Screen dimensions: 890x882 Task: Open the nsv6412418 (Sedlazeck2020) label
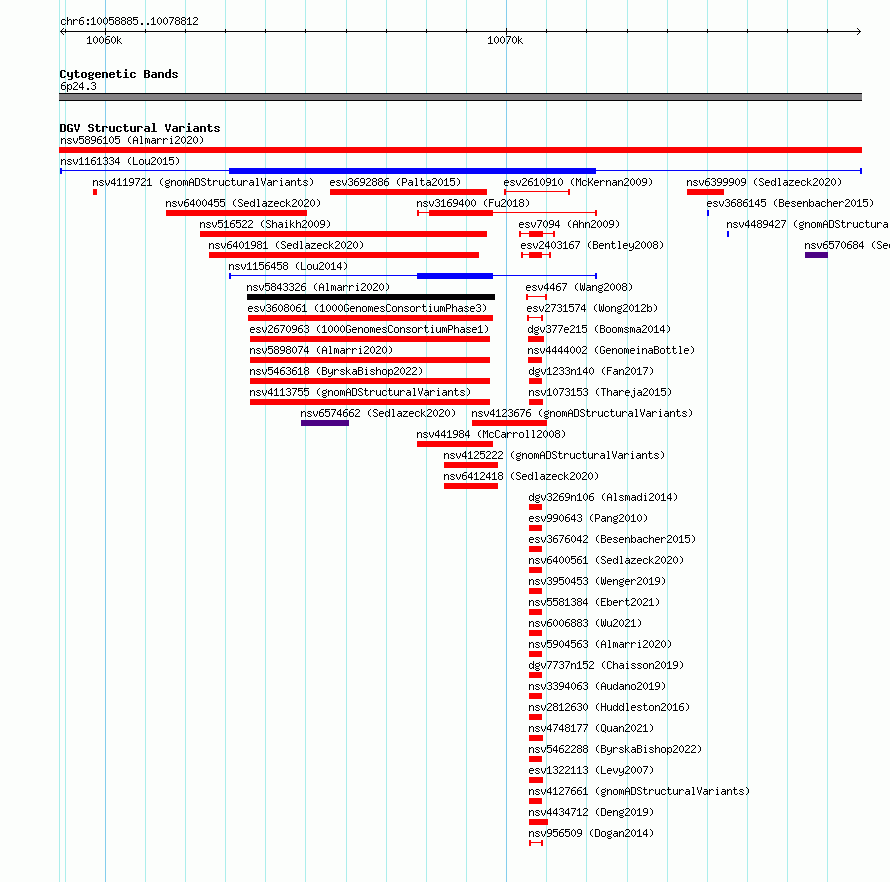pos(521,476)
